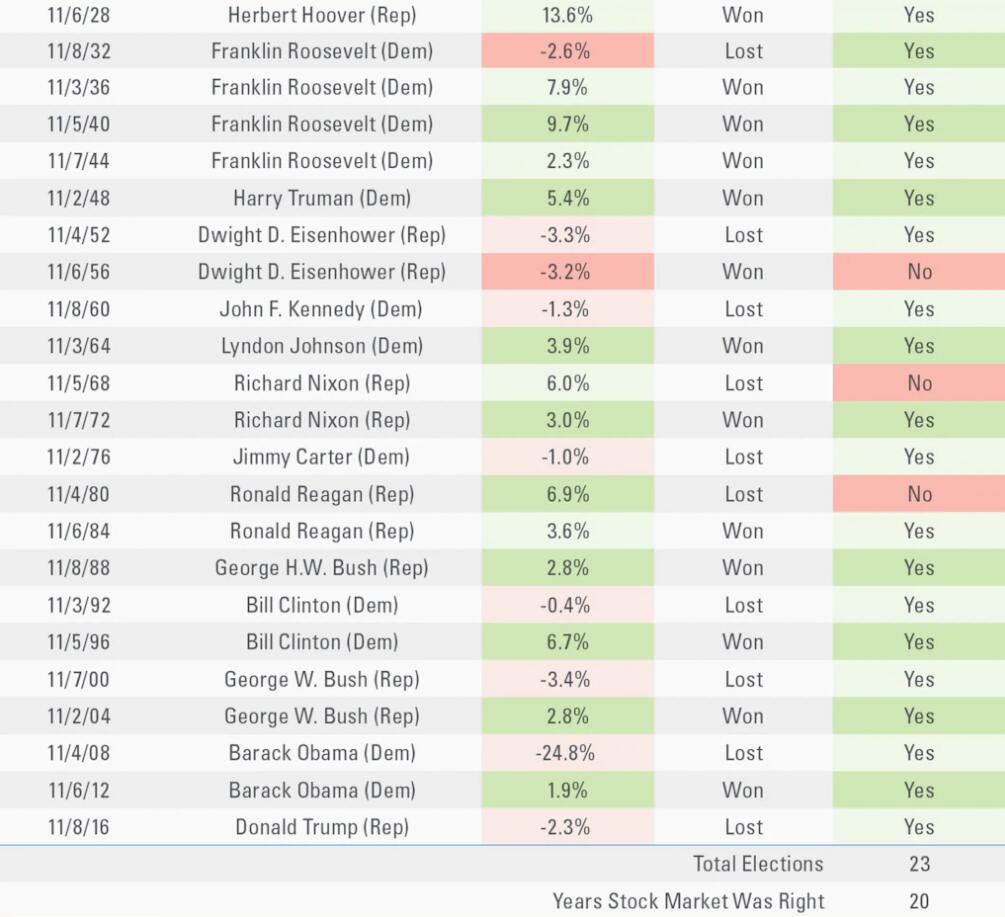Click the -2.6% red return cell

[567, 51]
